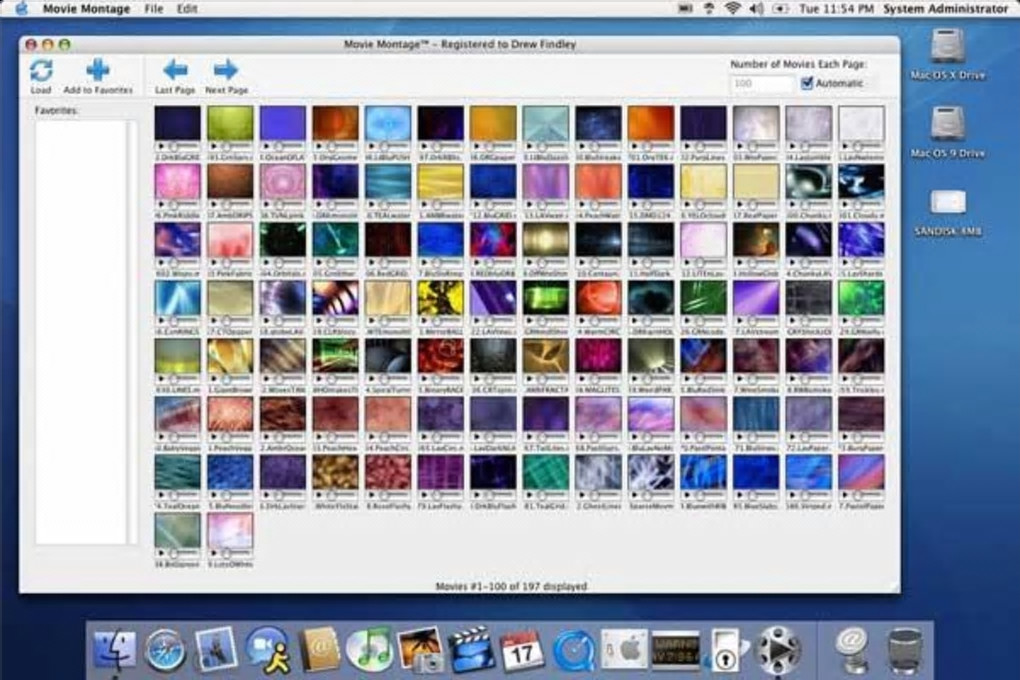Open iChat from the Dock
The height and width of the screenshot is (680, 1020).
[x=267, y=649]
